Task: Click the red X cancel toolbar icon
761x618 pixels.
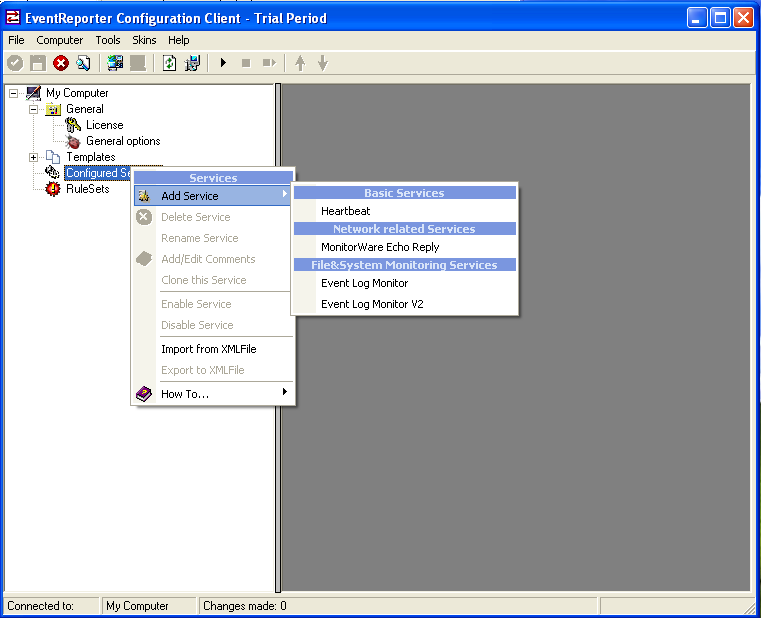Action: click(61, 63)
